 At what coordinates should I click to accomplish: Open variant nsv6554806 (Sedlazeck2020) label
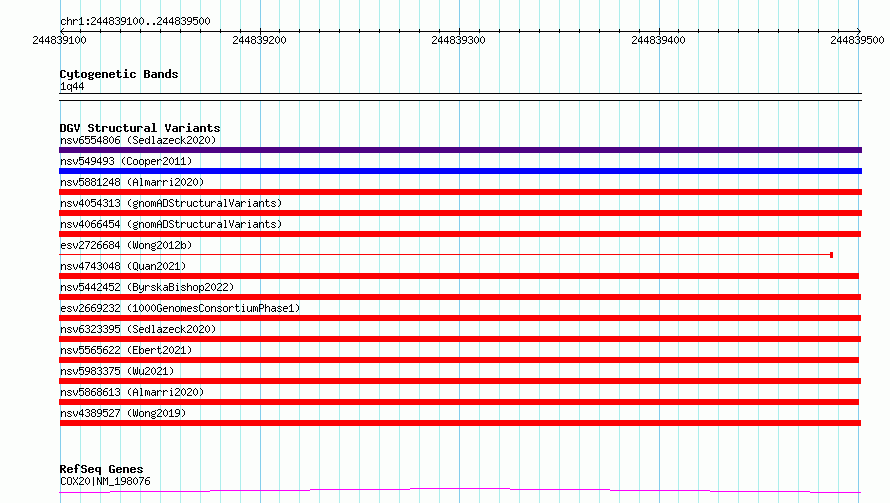138,140
